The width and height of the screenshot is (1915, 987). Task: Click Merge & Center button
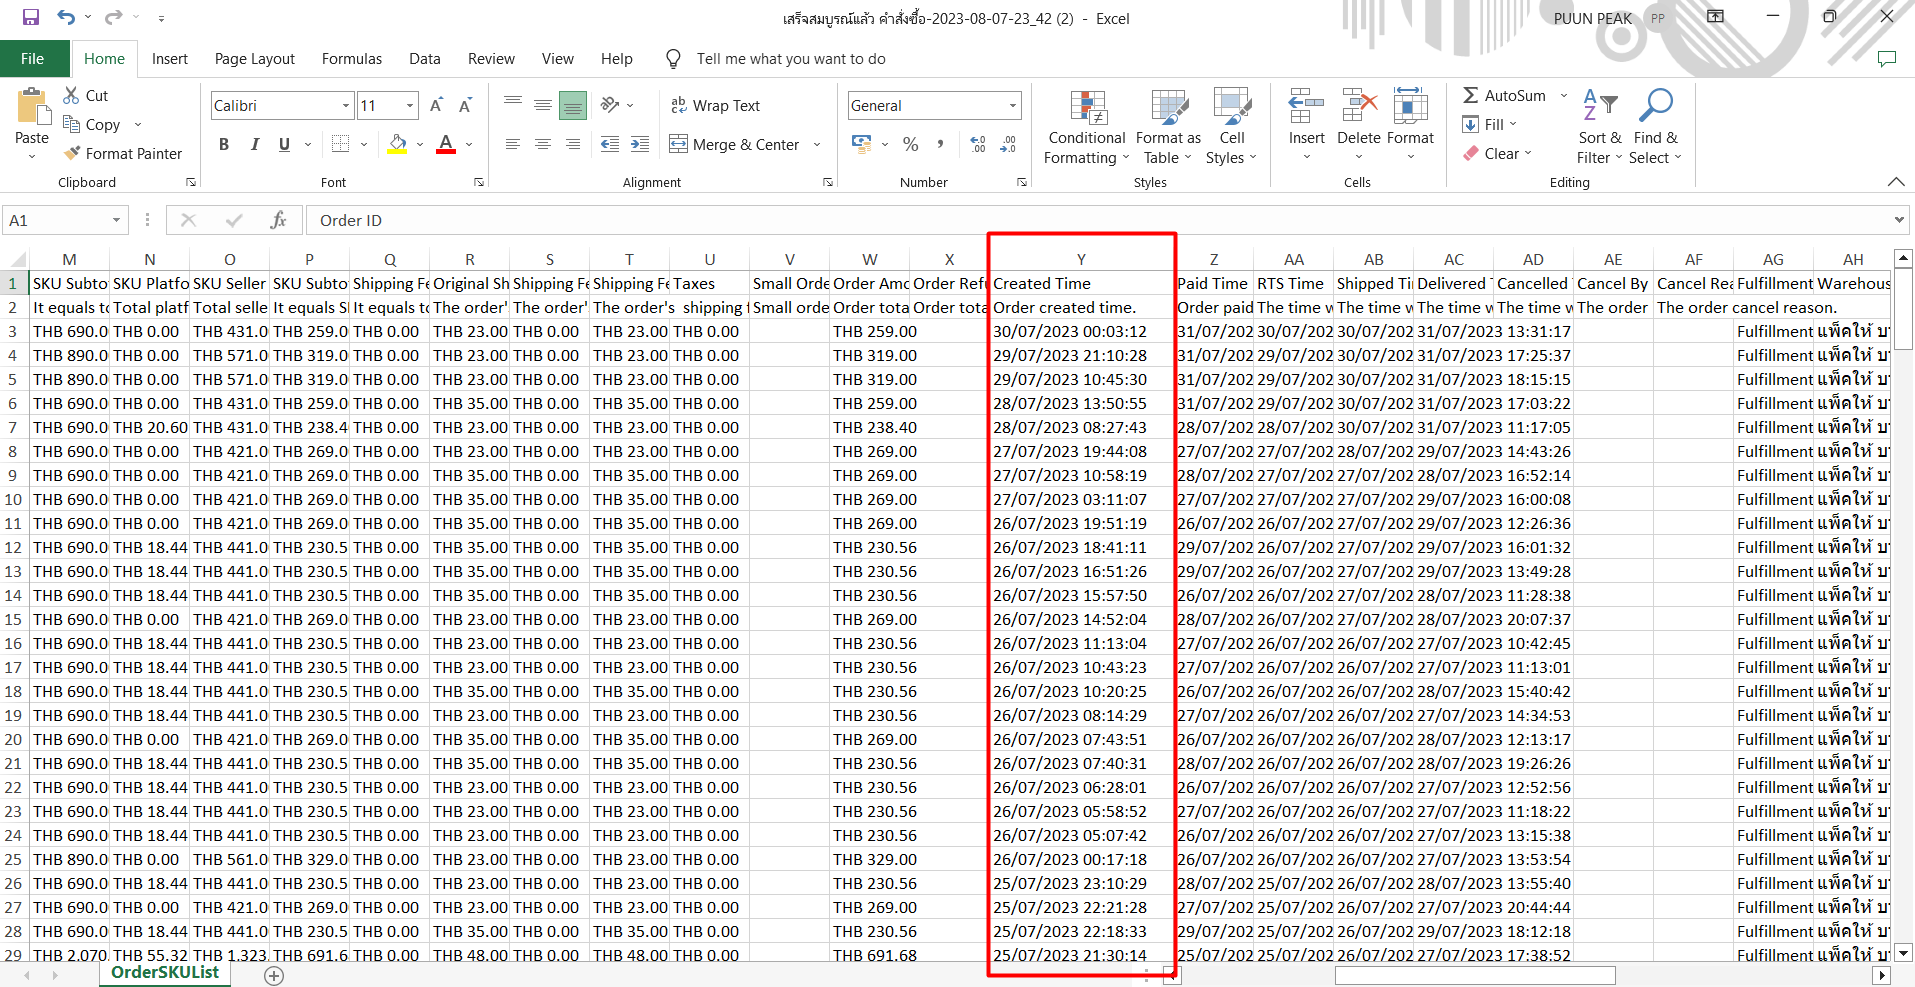coord(735,144)
